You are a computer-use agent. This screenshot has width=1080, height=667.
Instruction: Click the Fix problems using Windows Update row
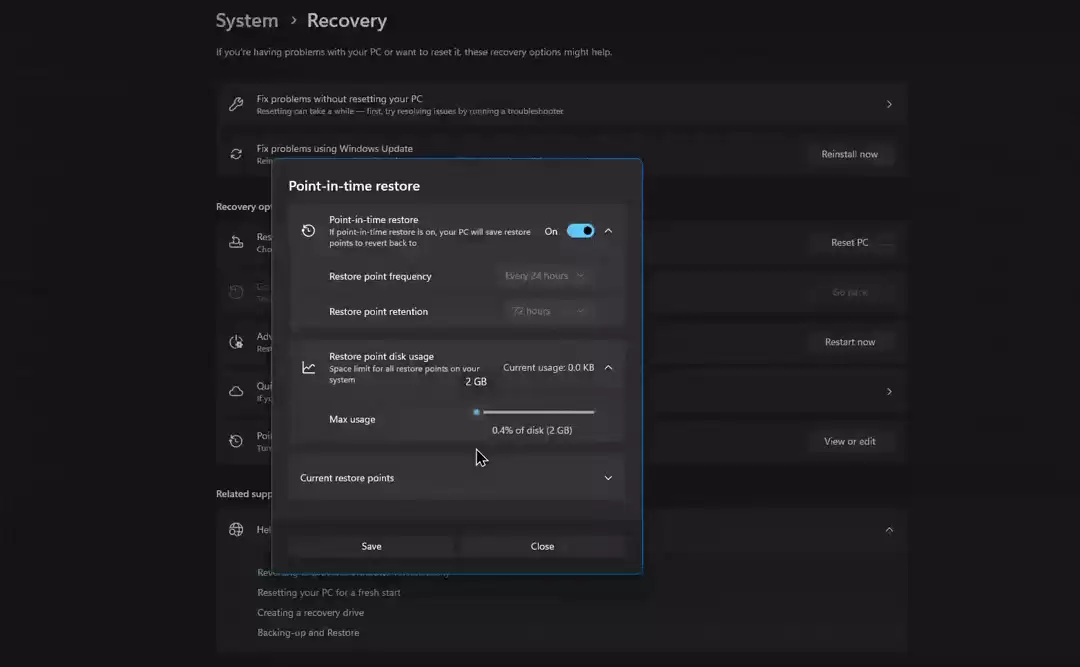[561, 154]
